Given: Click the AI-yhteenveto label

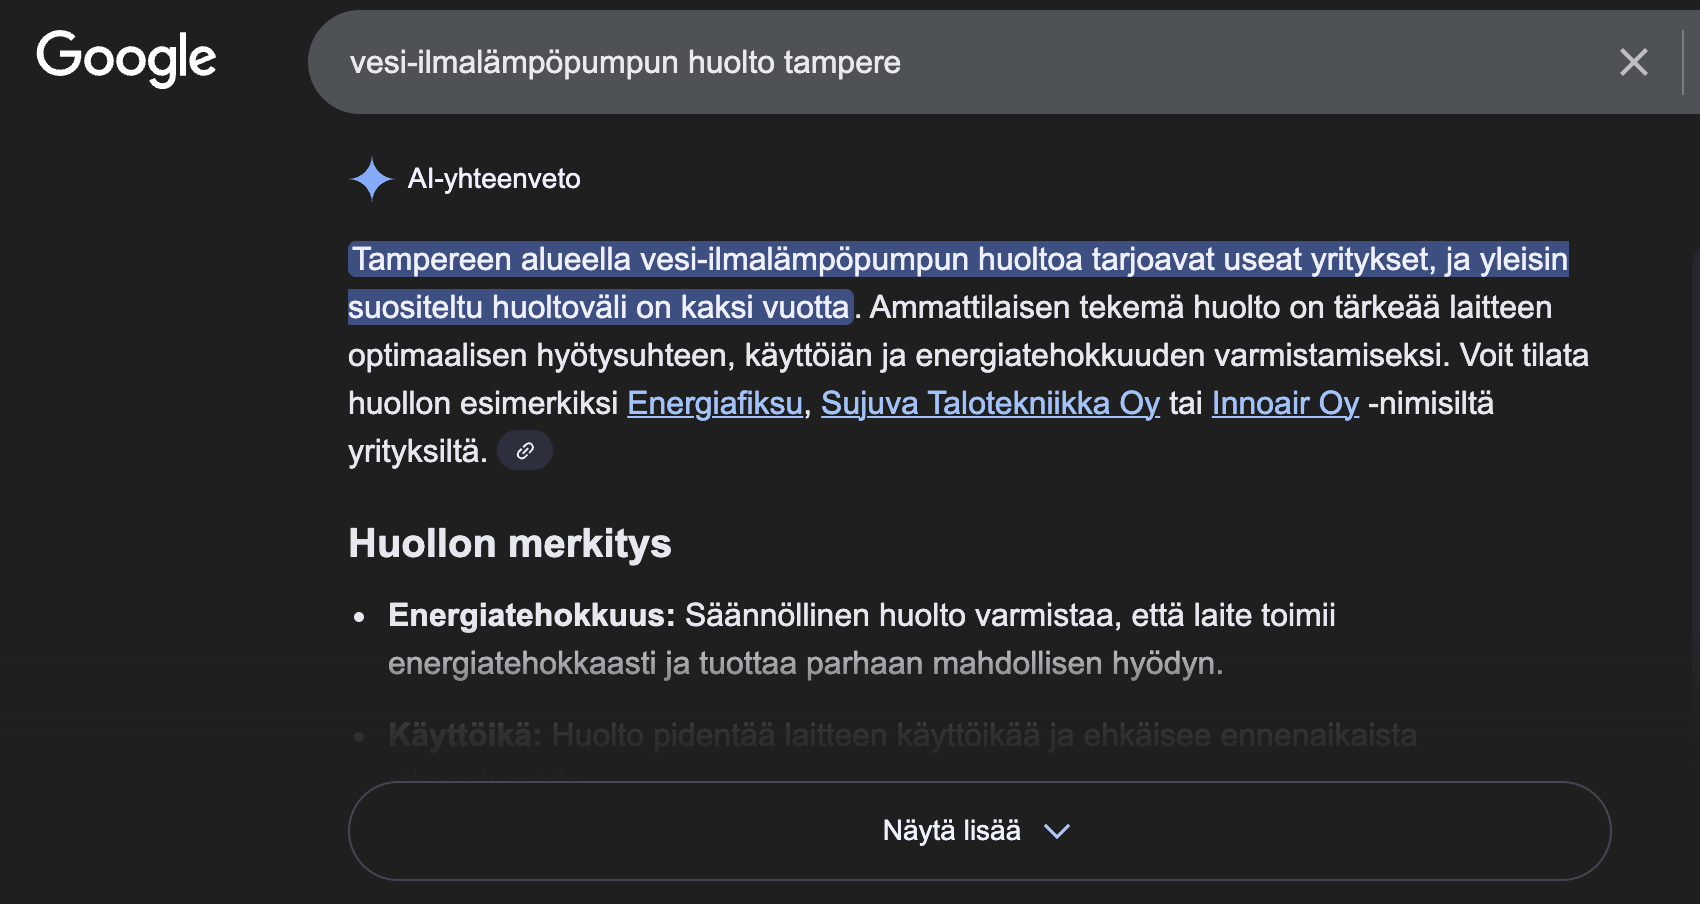Looking at the screenshot, I should point(492,179).
